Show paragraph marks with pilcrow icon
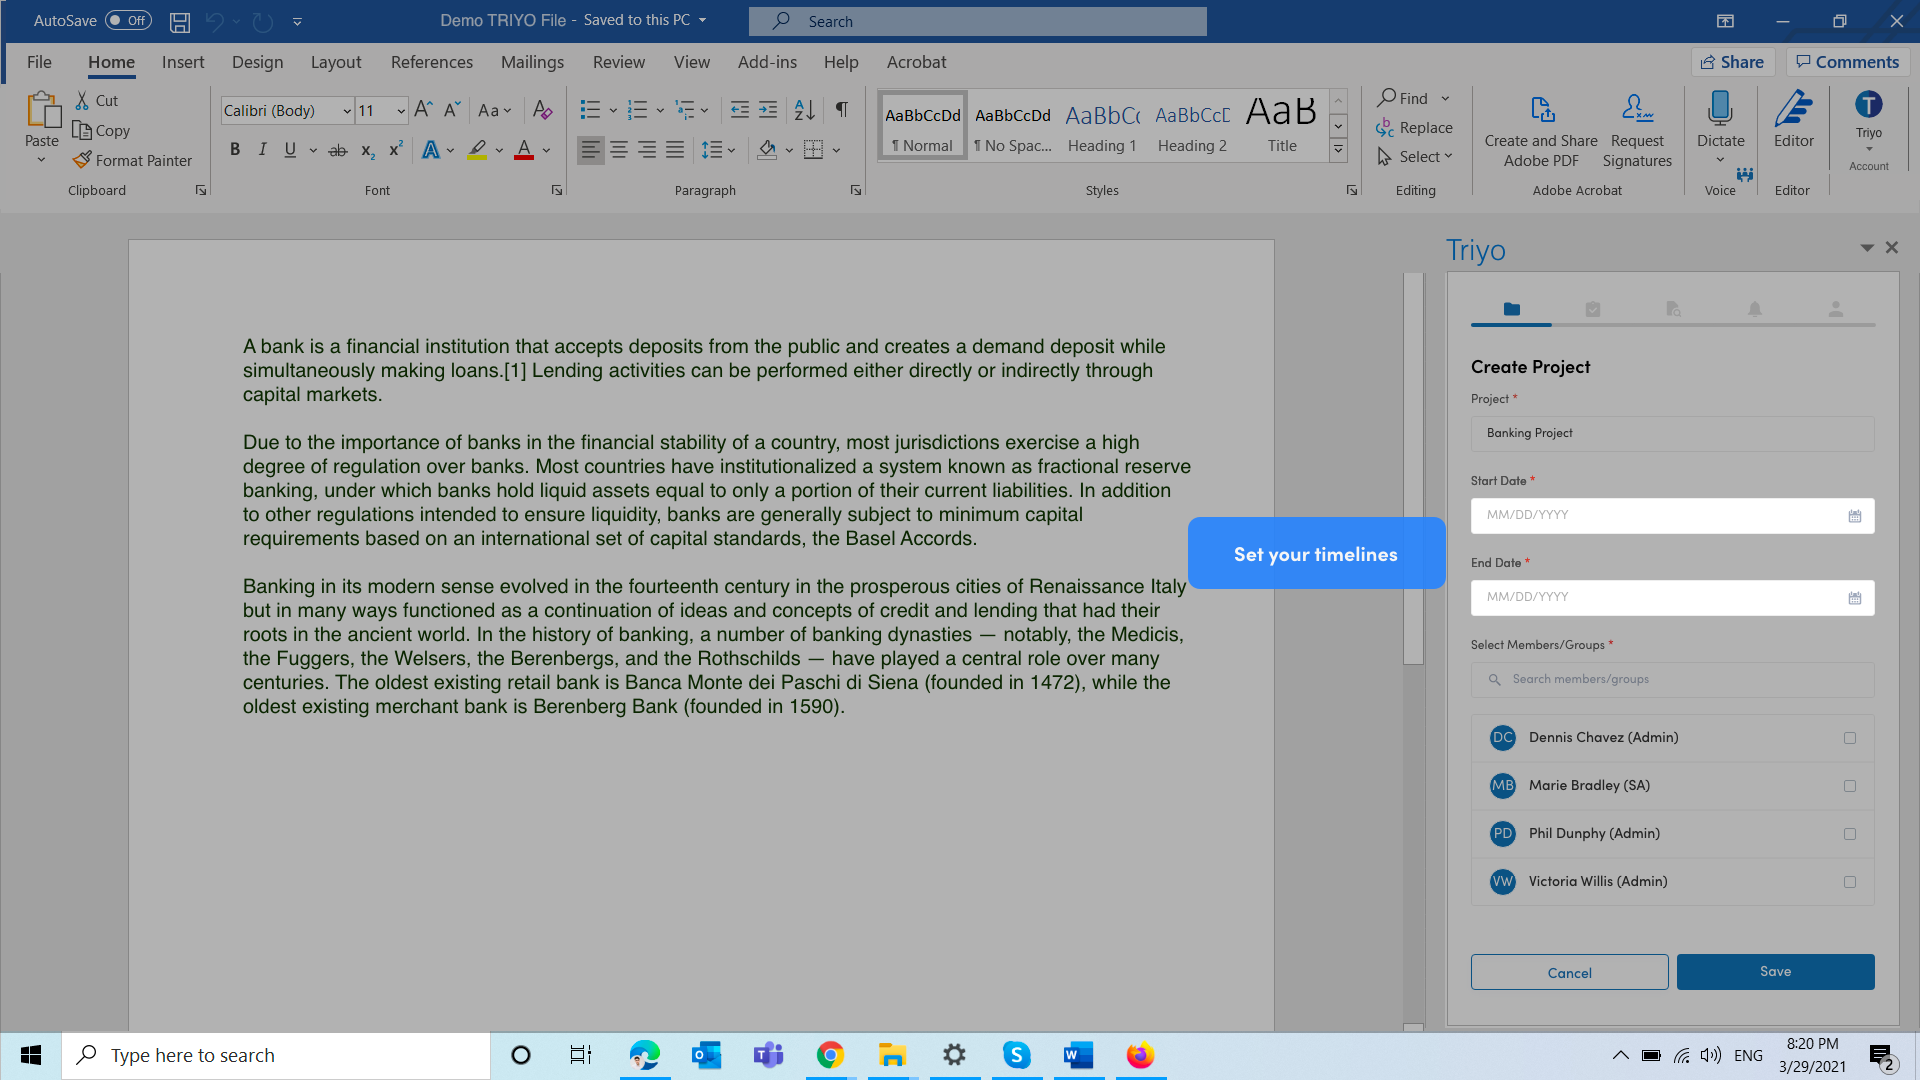 pos(842,110)
